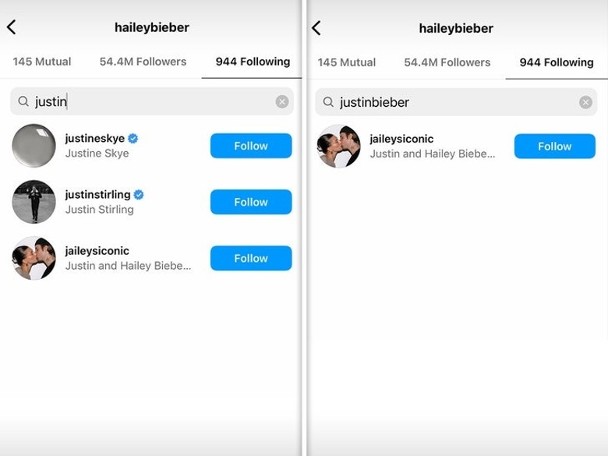Click search magnifier icon beside 'justin'
608x456 pixels.
pyautogui.click(x=23, y=101)
